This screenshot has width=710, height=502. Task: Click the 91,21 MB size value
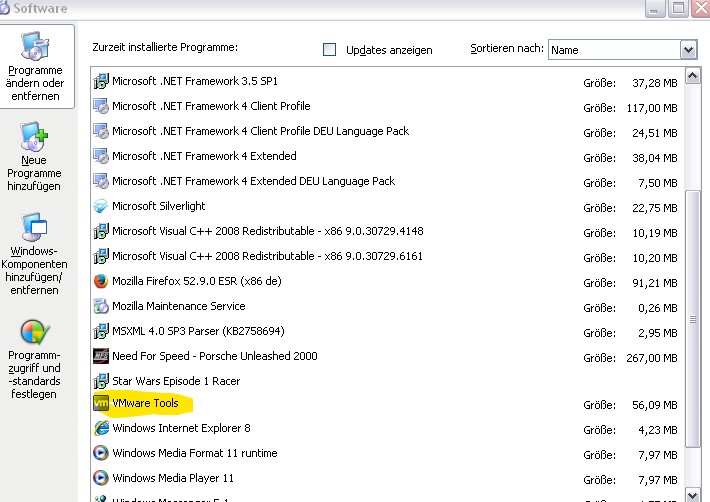655,283
